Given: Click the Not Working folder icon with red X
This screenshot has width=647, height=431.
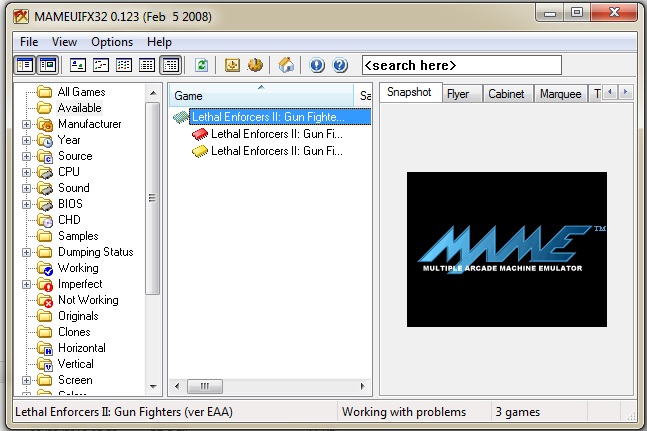Looking at the screenshot, I should [45, 301].
